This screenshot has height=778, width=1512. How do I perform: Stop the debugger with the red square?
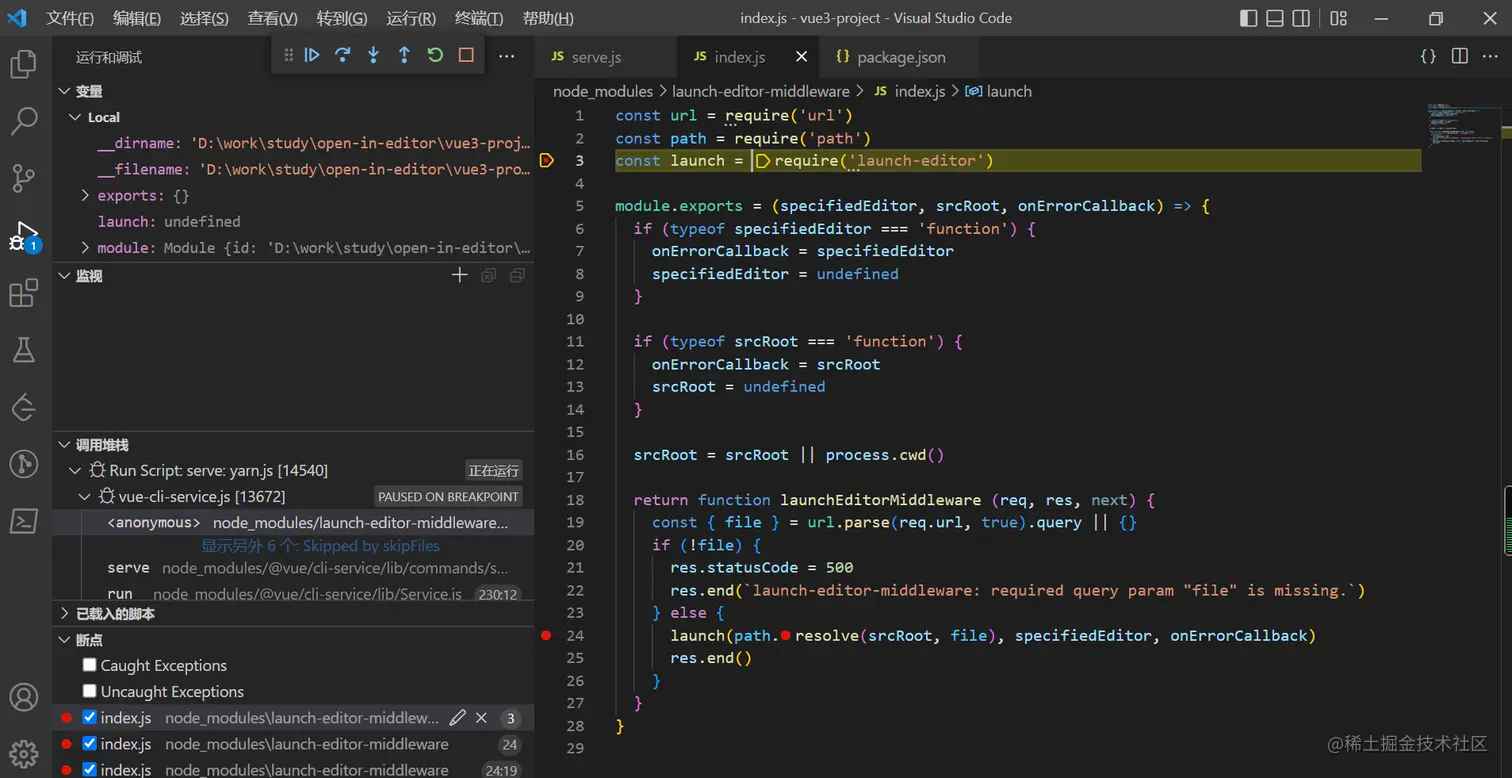click(x=466, y=56)
